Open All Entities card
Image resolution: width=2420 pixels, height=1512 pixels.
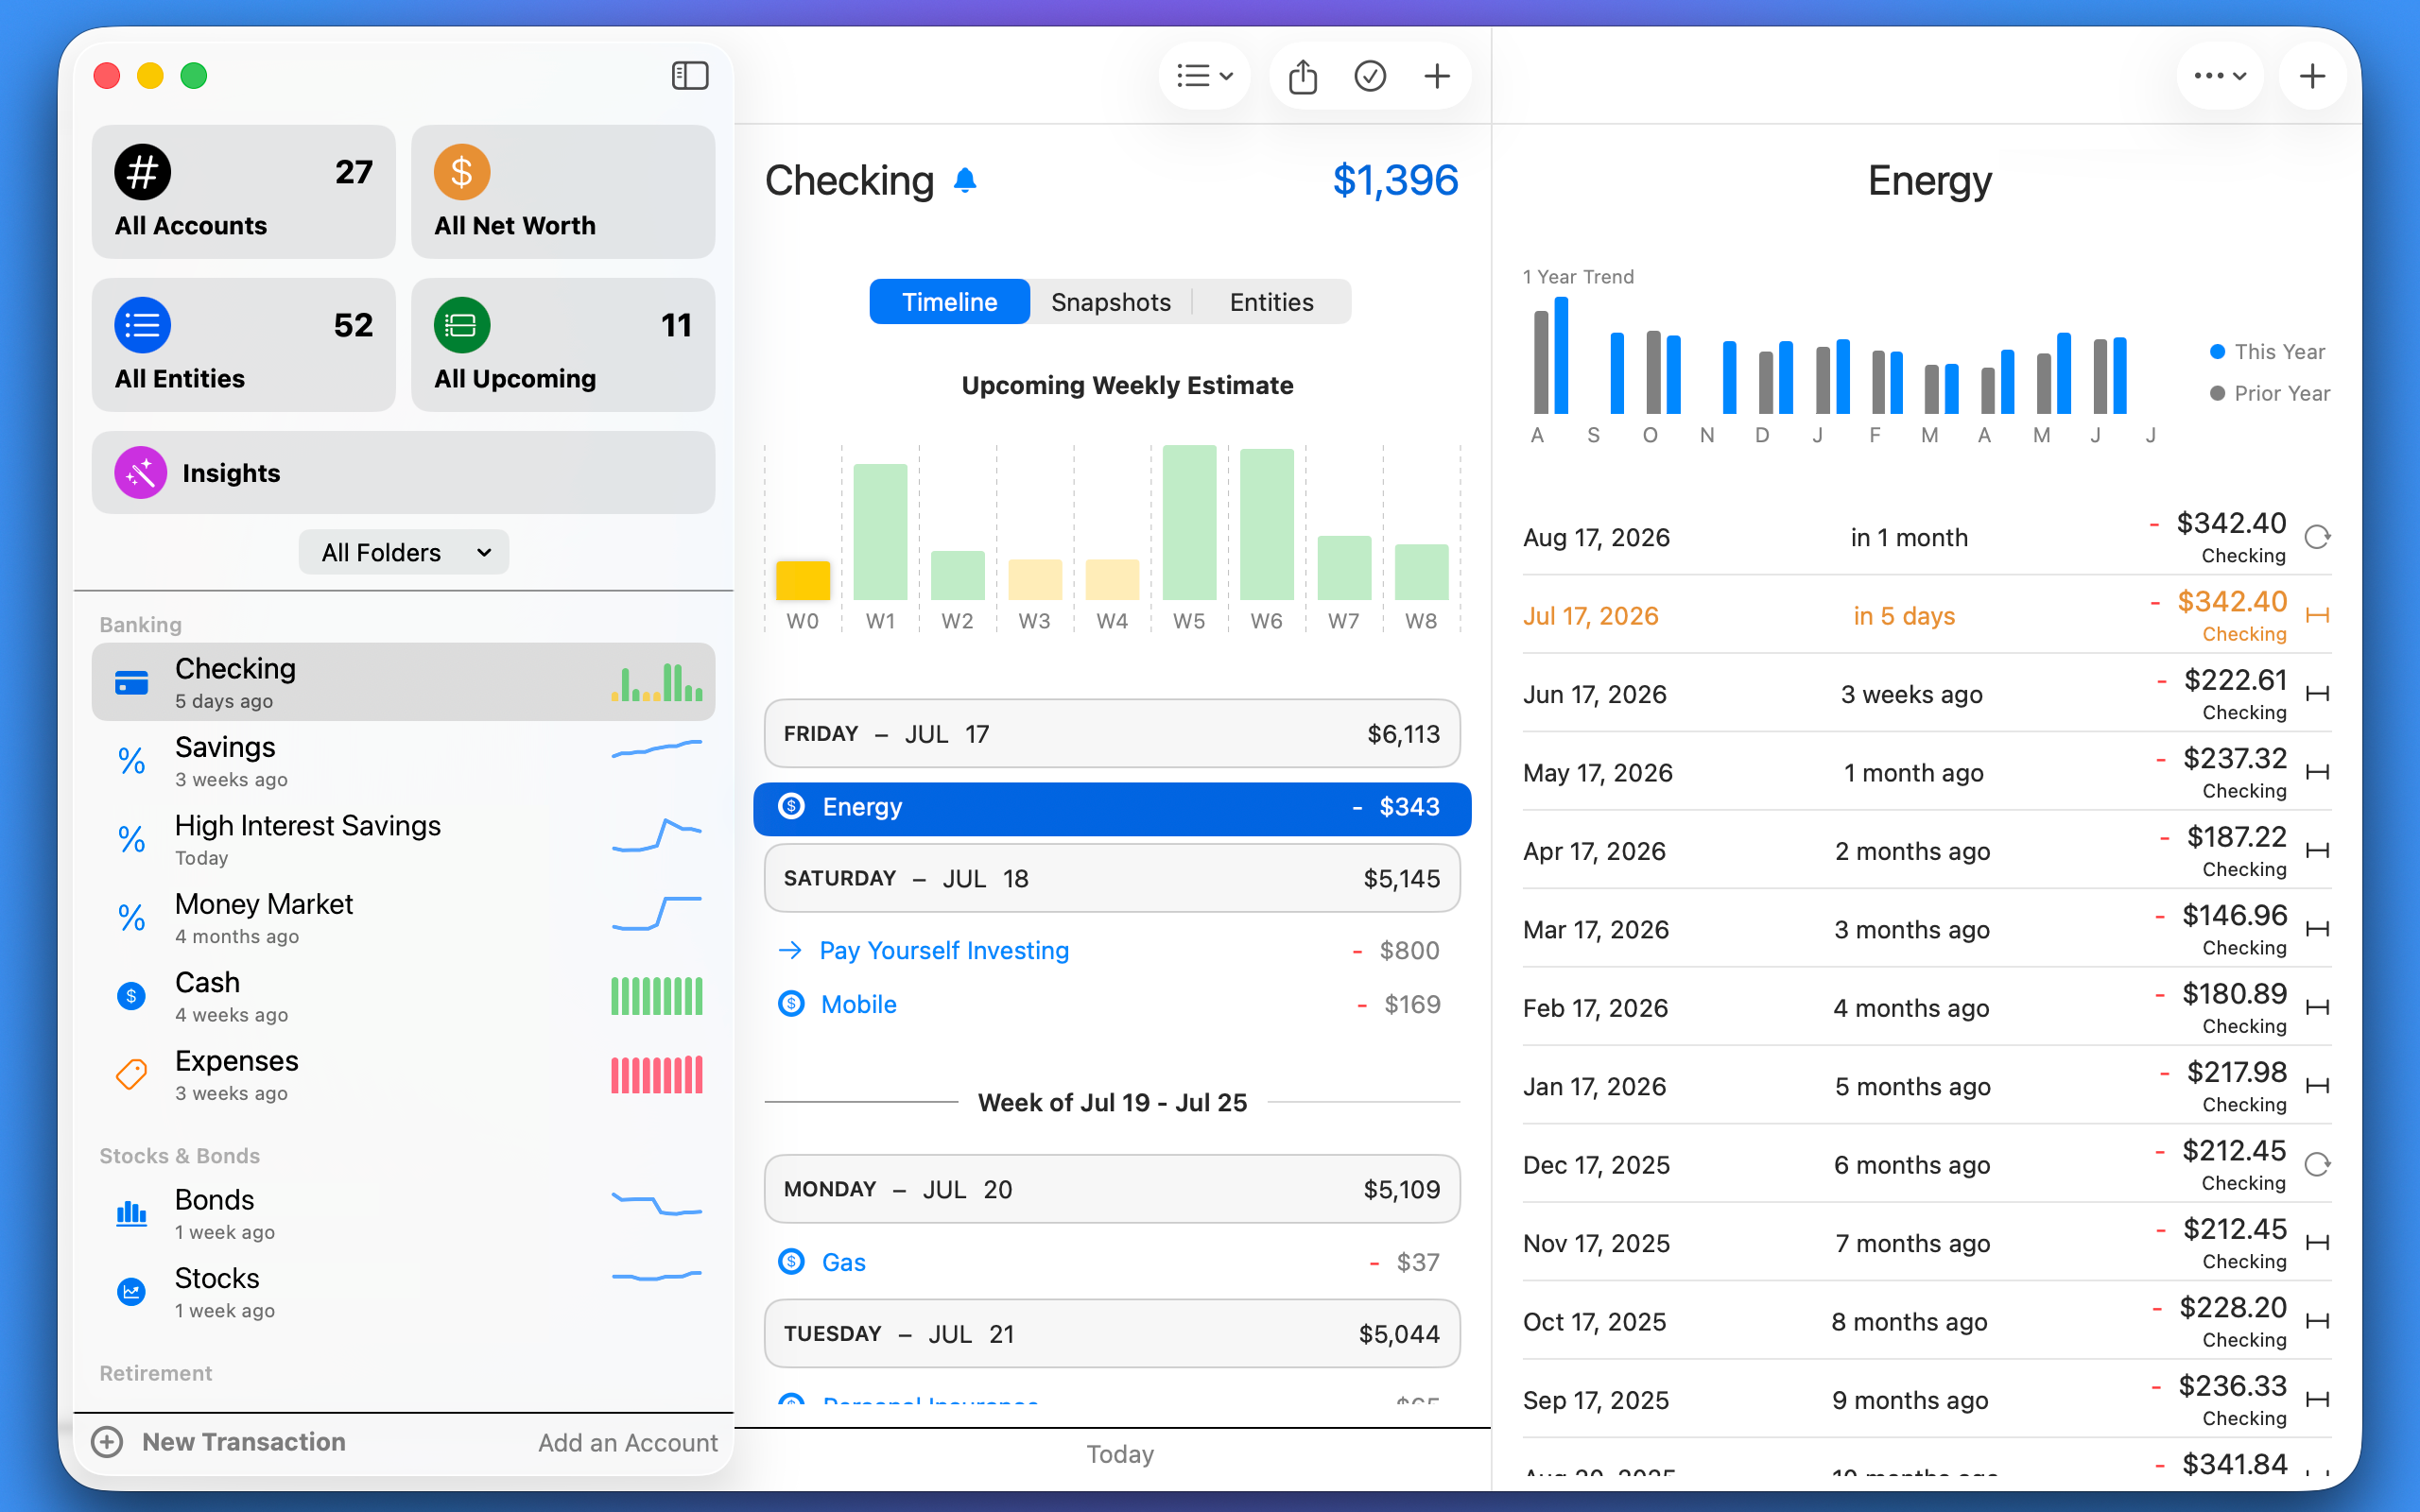243,345
